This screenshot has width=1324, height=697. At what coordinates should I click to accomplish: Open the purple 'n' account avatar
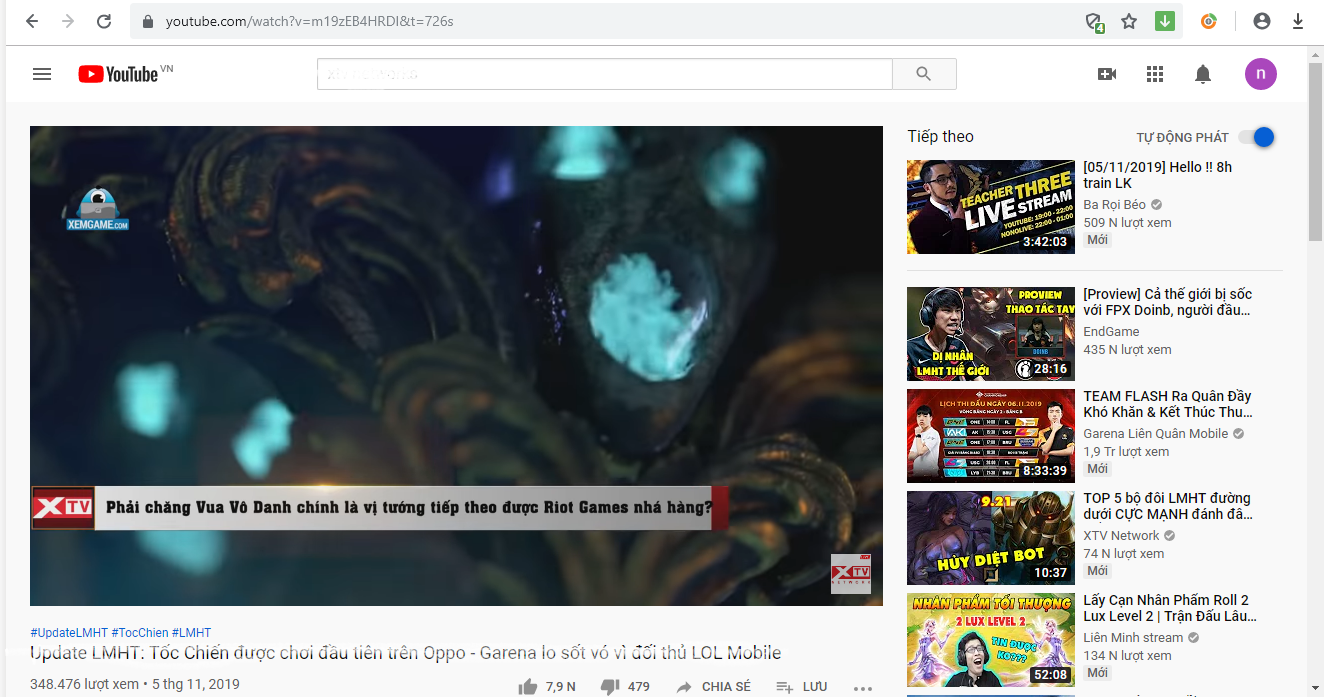[1261, 74]
